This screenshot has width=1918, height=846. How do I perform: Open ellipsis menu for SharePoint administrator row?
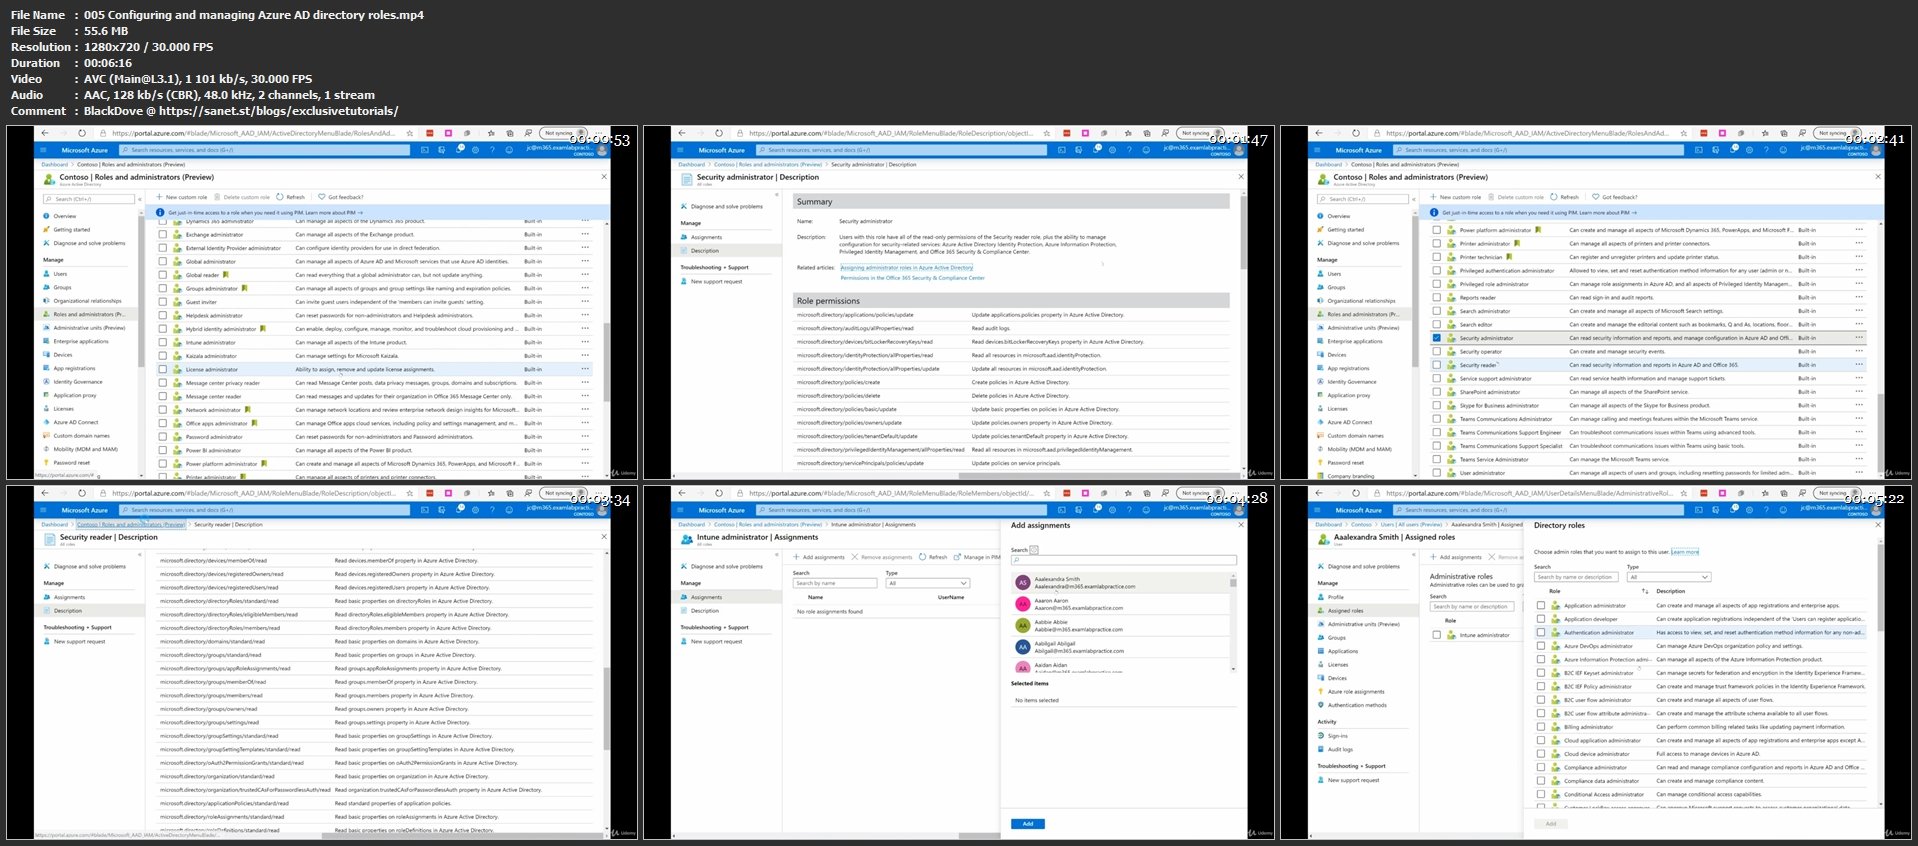(x=1859, y=392)
